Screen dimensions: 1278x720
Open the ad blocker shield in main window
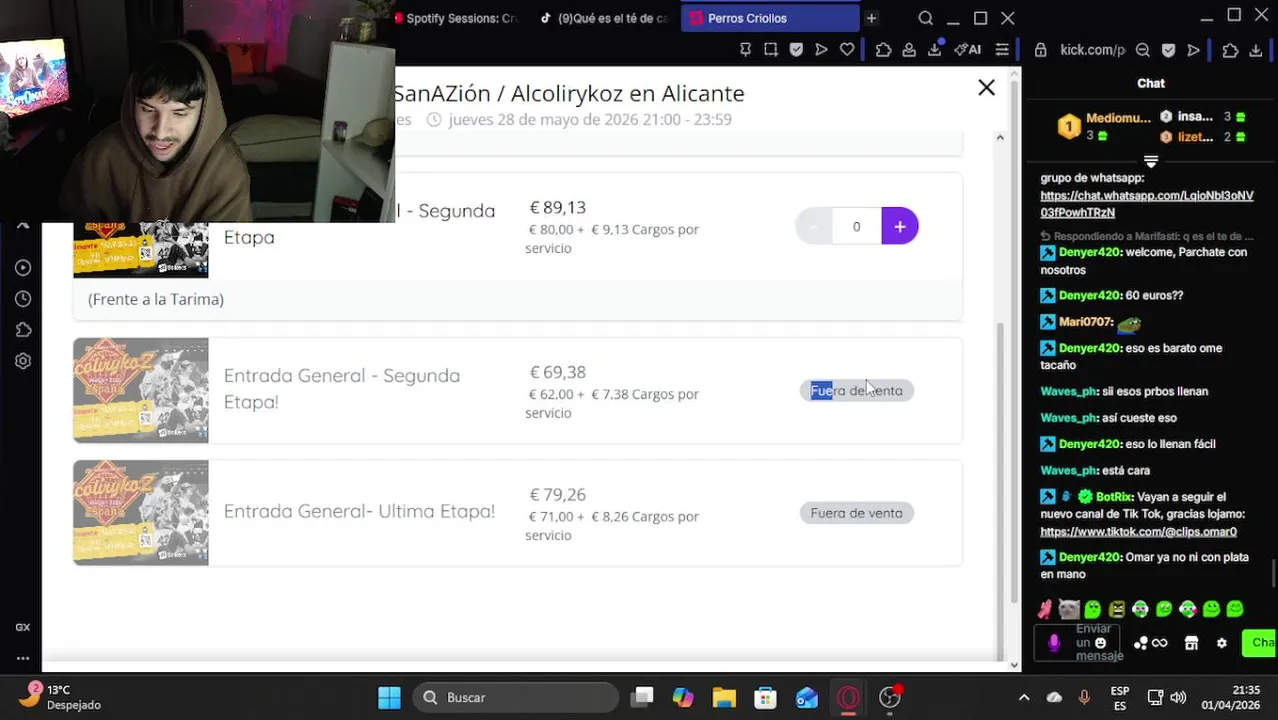796,50
